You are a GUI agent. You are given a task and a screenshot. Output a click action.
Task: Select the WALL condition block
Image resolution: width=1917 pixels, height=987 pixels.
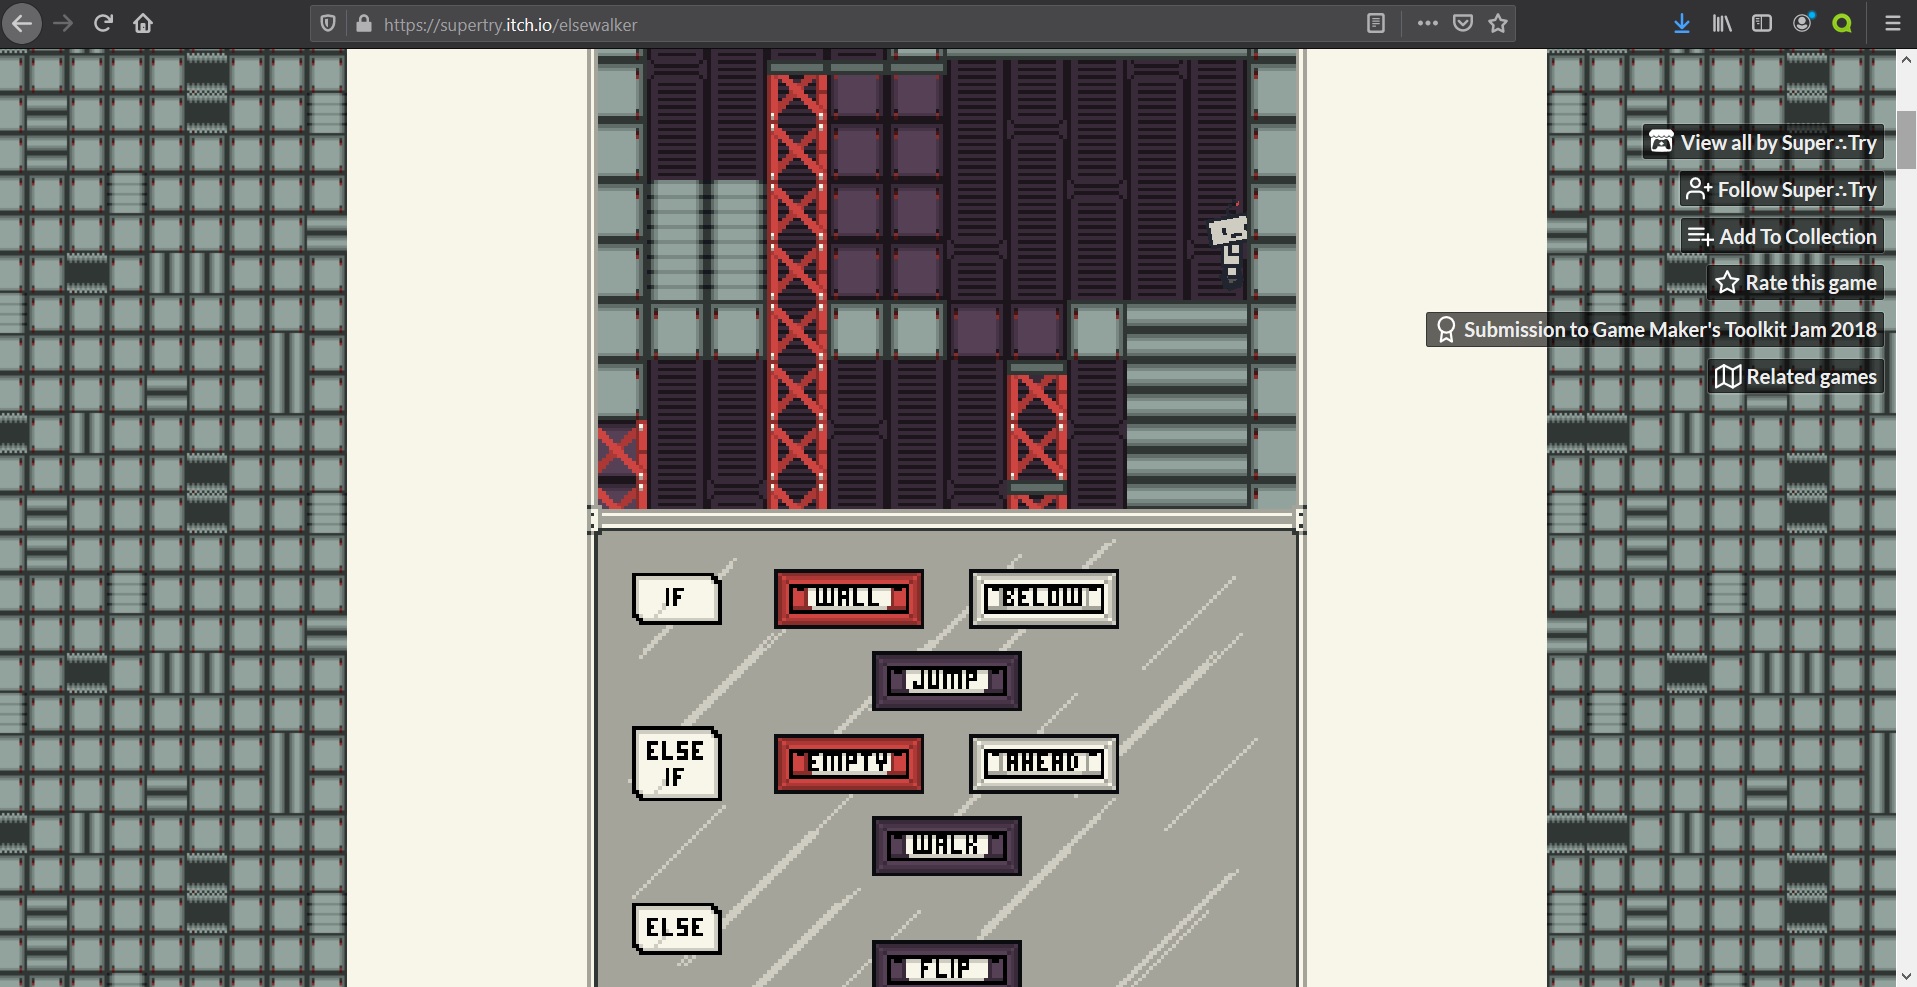coord(848,598)
